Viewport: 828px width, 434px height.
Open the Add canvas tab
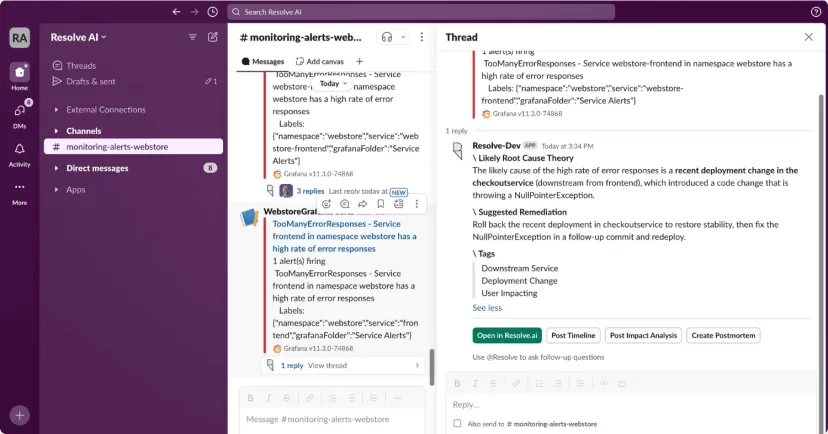(x=319, y=61)
